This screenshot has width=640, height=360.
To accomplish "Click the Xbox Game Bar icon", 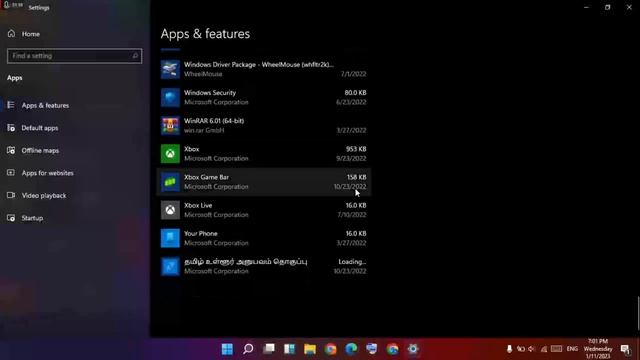I will [x=170, y=182].
